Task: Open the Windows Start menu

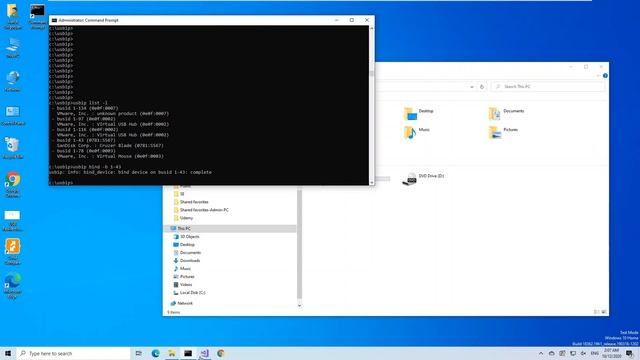Action: click(8, 353)
